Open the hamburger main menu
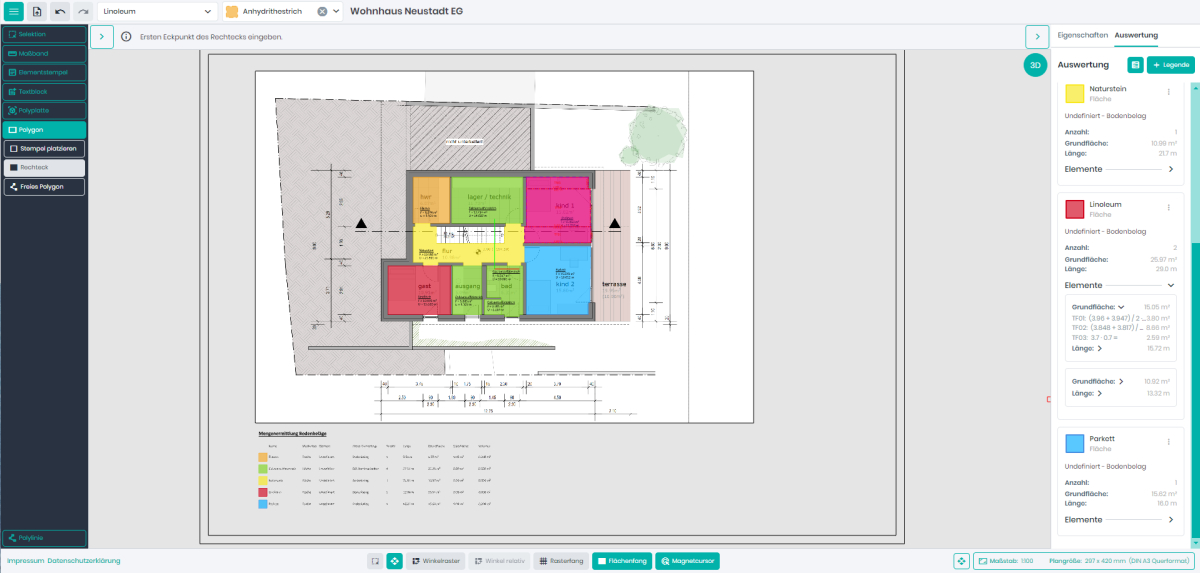 pyautogui.click(x=14, y=11)
